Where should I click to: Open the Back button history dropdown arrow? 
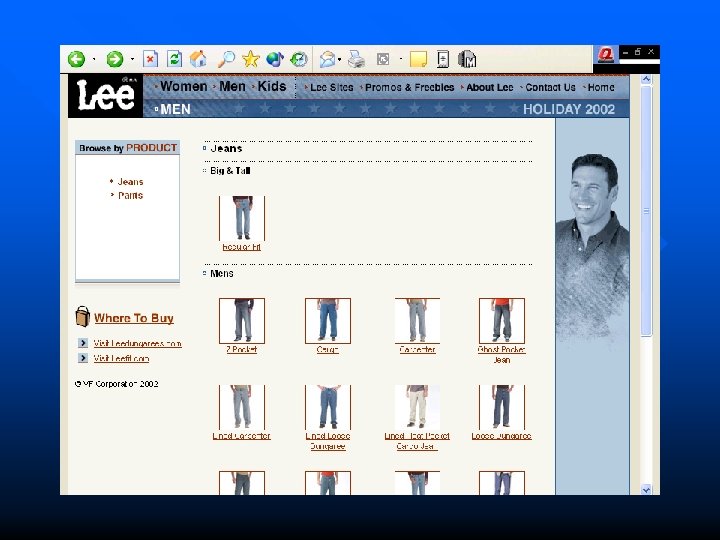[x=94, y=59]
